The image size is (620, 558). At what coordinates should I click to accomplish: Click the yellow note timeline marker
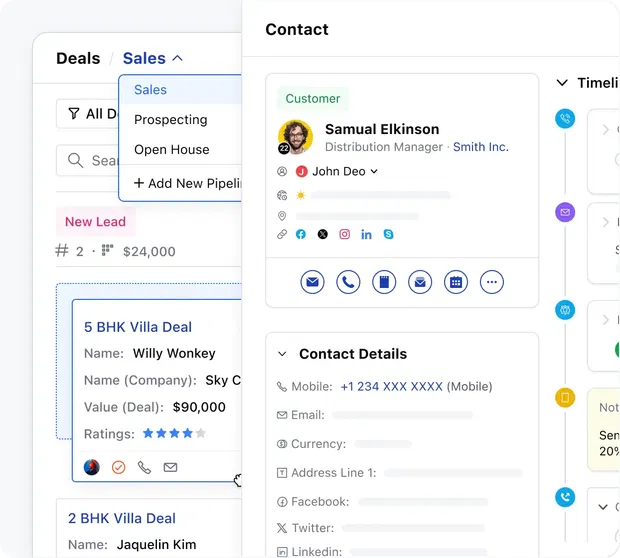click(565, 397)
